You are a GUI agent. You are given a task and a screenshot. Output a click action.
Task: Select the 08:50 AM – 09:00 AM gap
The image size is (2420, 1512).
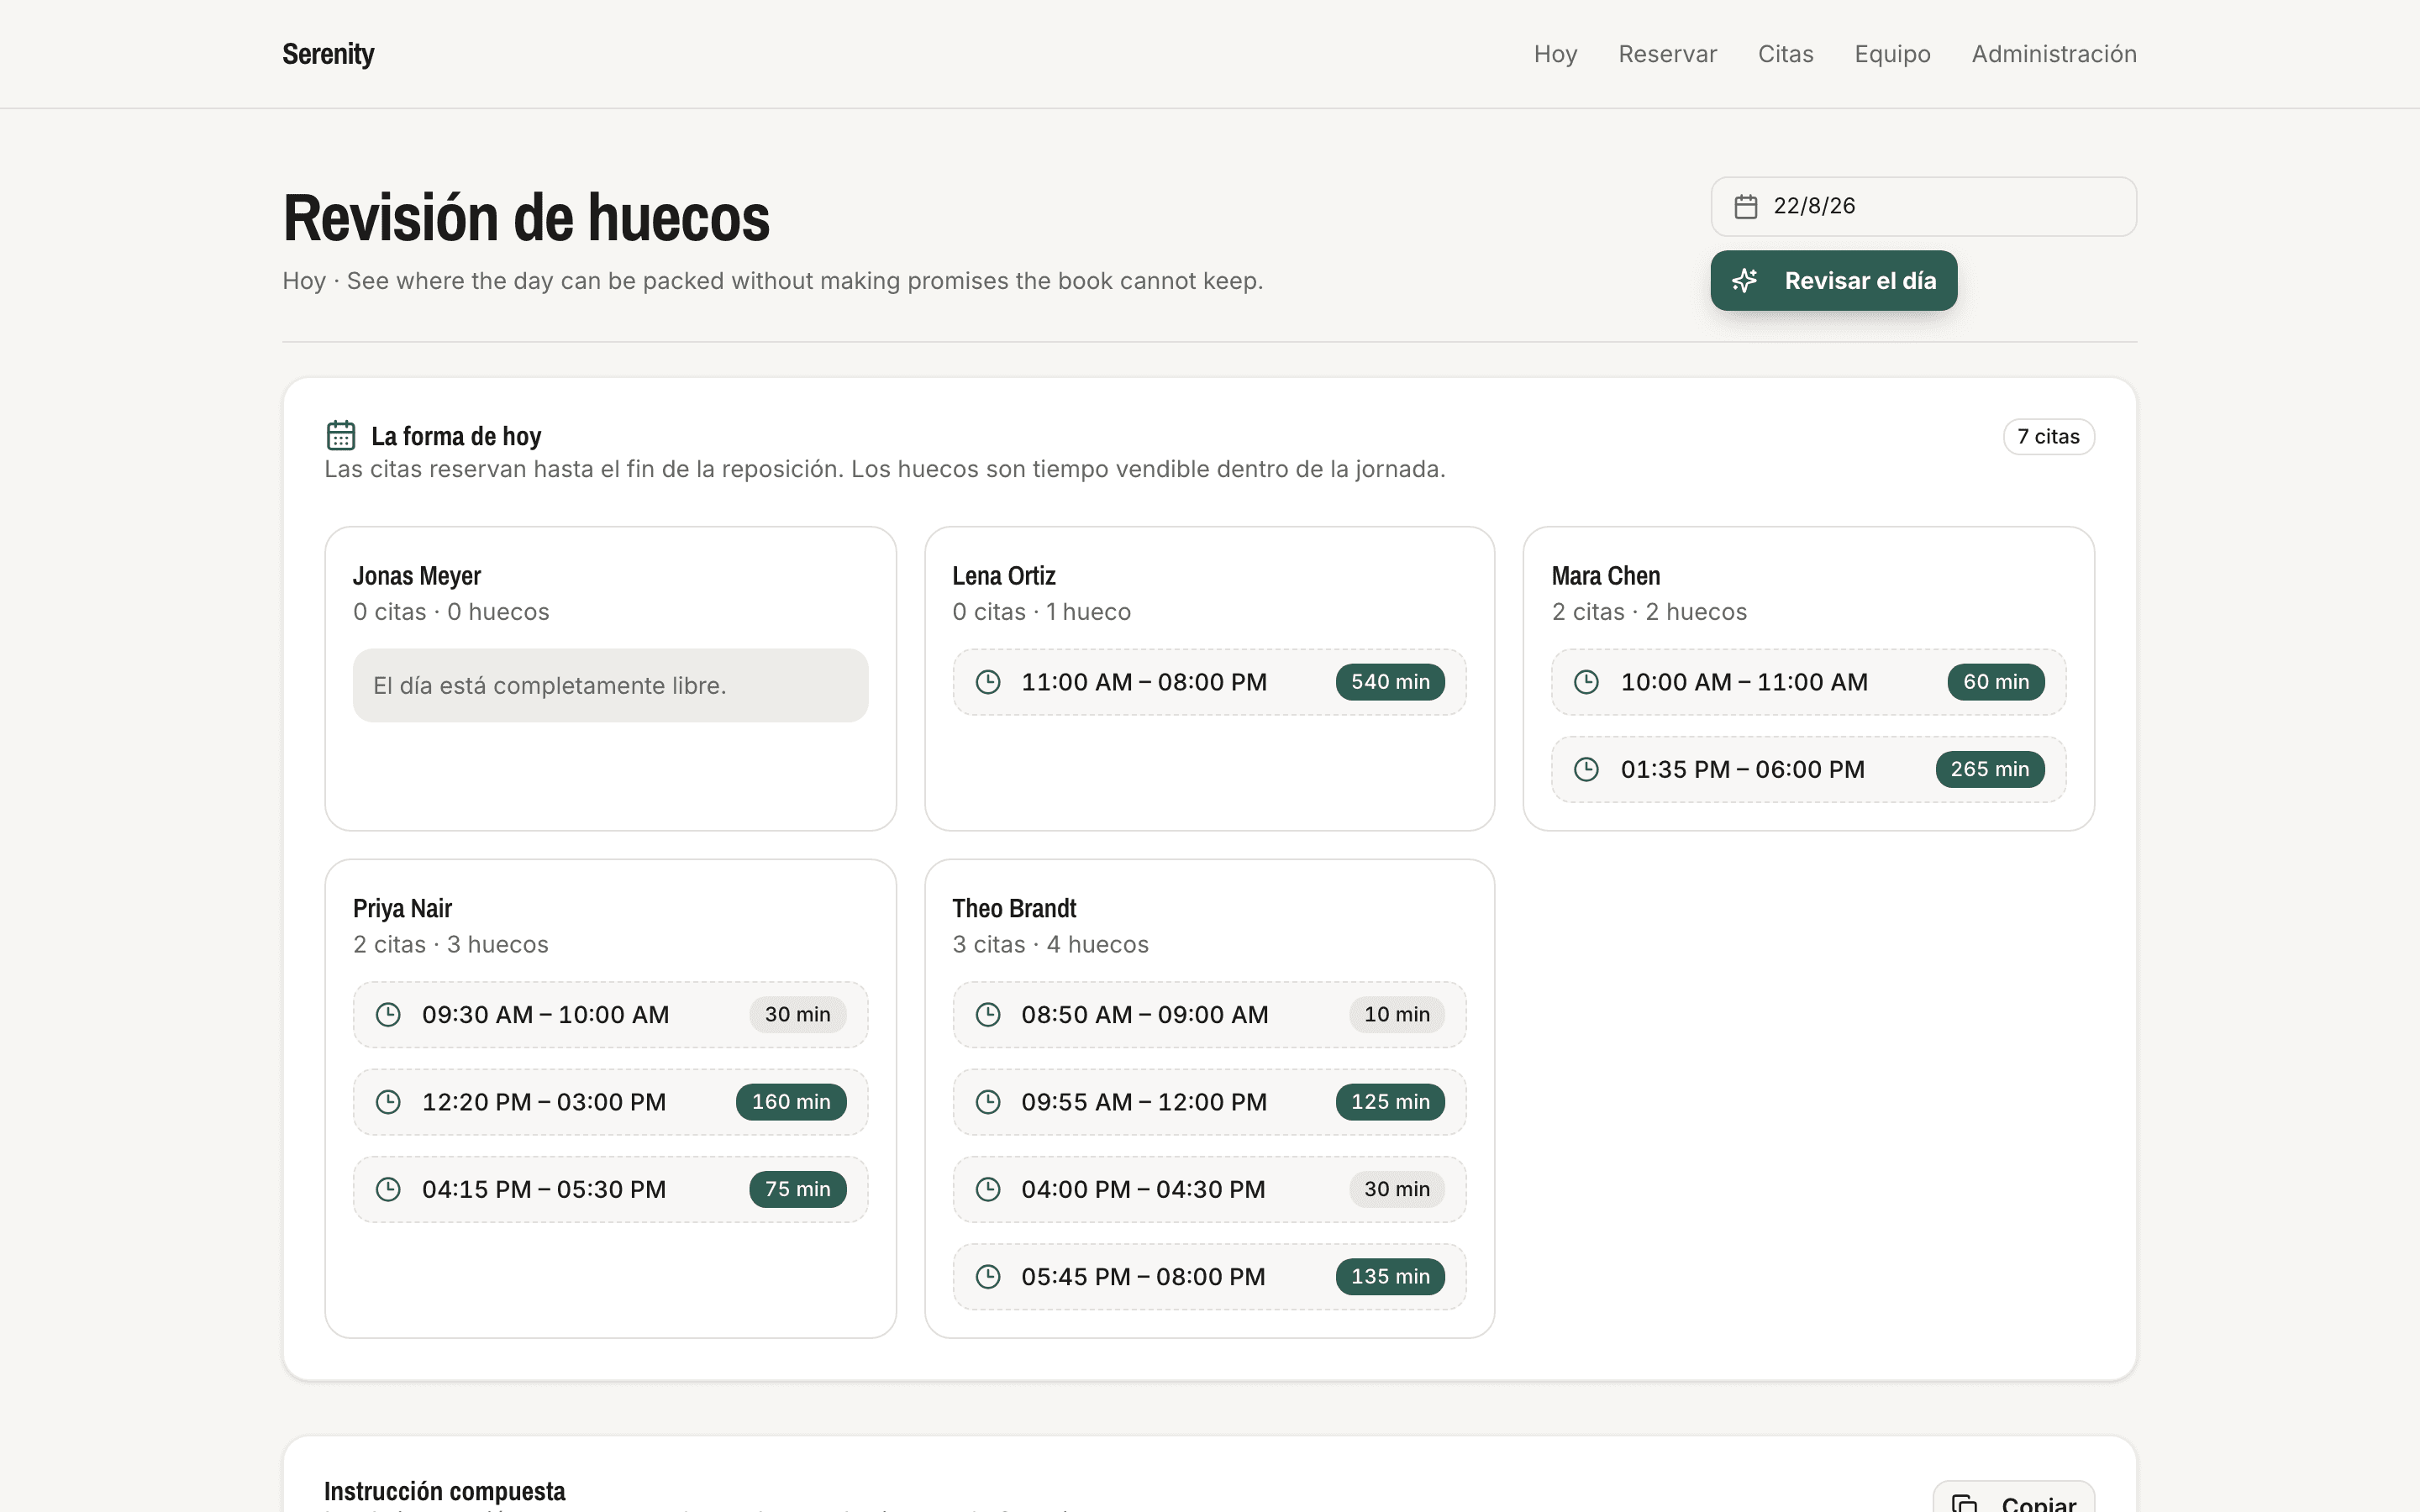(x=1209, y=1015)
